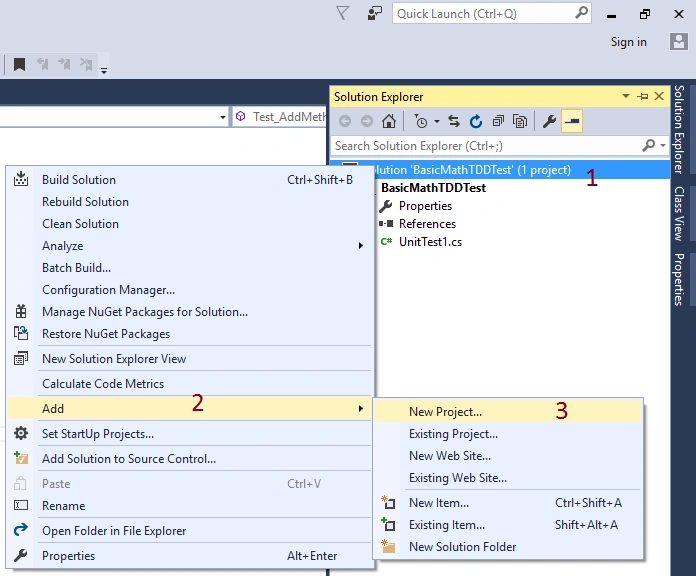Click the Collapse All icon
Screen dimensions: 696x576
[x=498, y=121]
